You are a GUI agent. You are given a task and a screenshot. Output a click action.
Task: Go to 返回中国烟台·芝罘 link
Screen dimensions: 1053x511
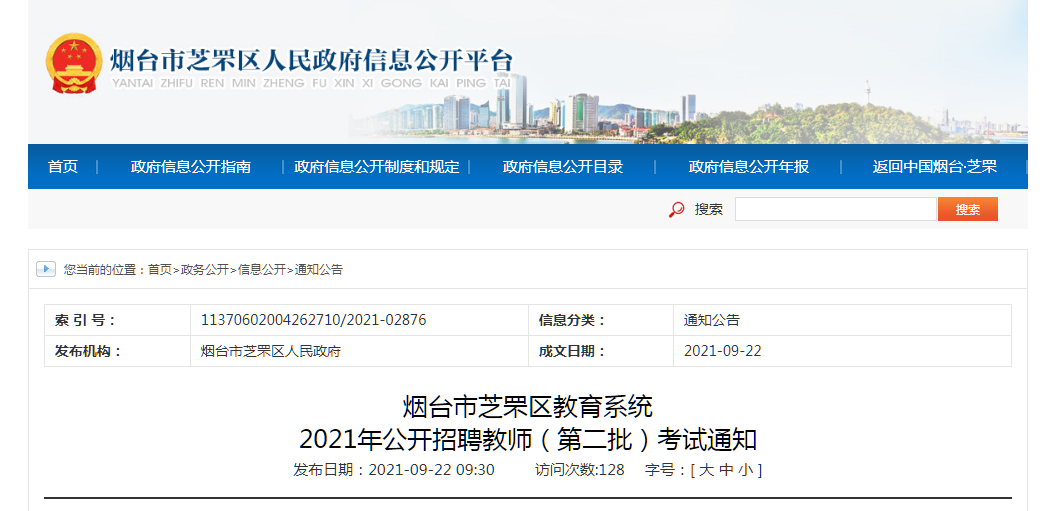(935, 167)
